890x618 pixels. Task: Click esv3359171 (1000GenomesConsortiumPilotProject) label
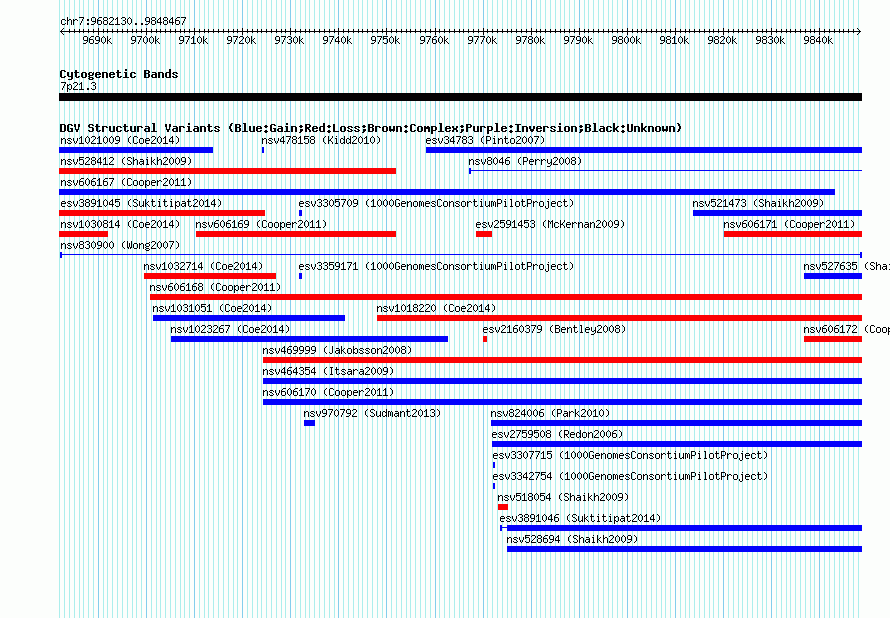[436, 266]
